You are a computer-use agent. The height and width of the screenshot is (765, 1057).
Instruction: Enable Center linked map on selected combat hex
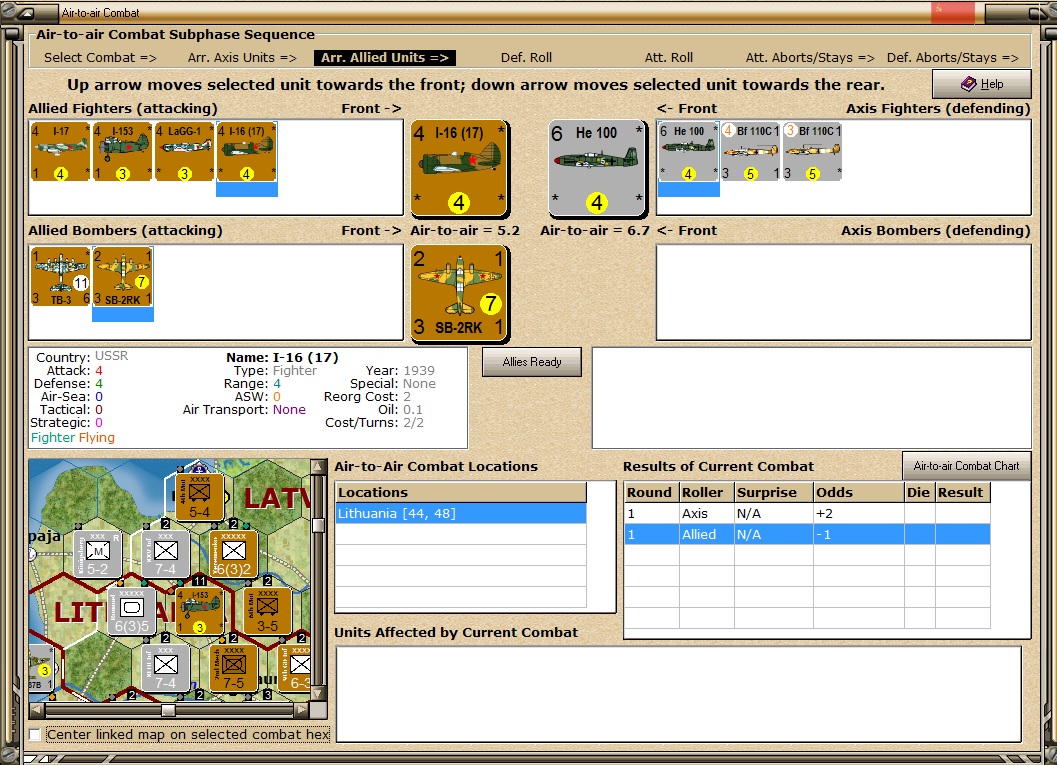[x=36, y=734]
